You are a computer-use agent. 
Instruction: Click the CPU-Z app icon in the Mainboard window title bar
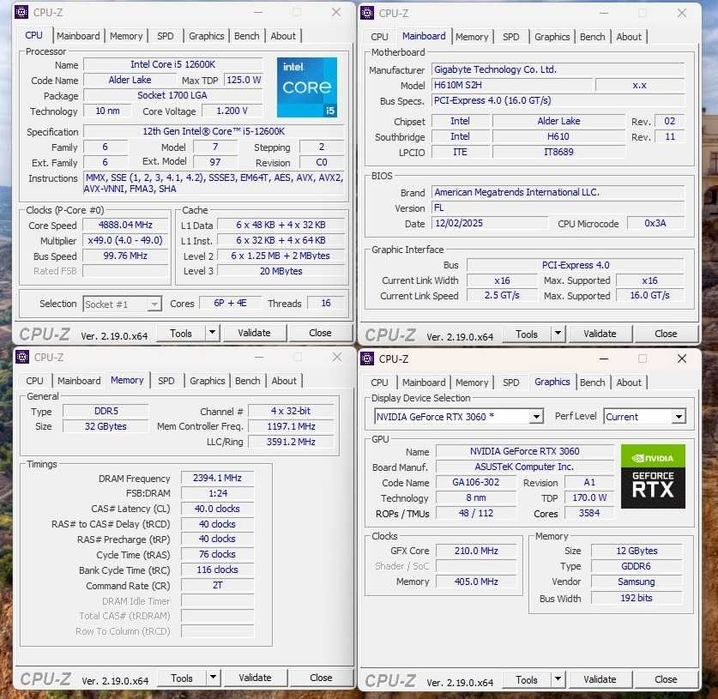click(x=367, y=13)
